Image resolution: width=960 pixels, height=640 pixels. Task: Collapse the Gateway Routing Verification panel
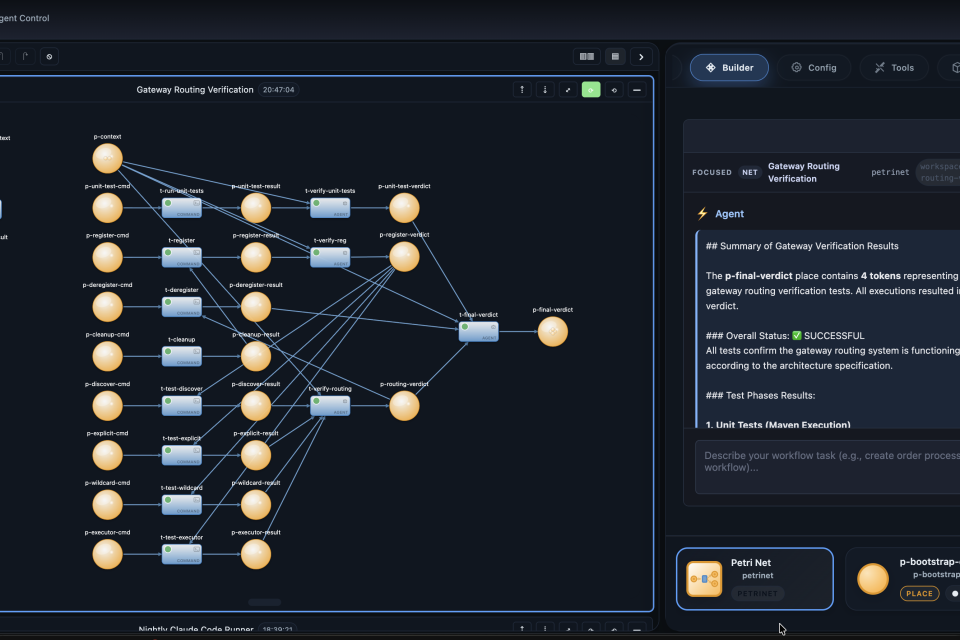click(x=637, y=90)
